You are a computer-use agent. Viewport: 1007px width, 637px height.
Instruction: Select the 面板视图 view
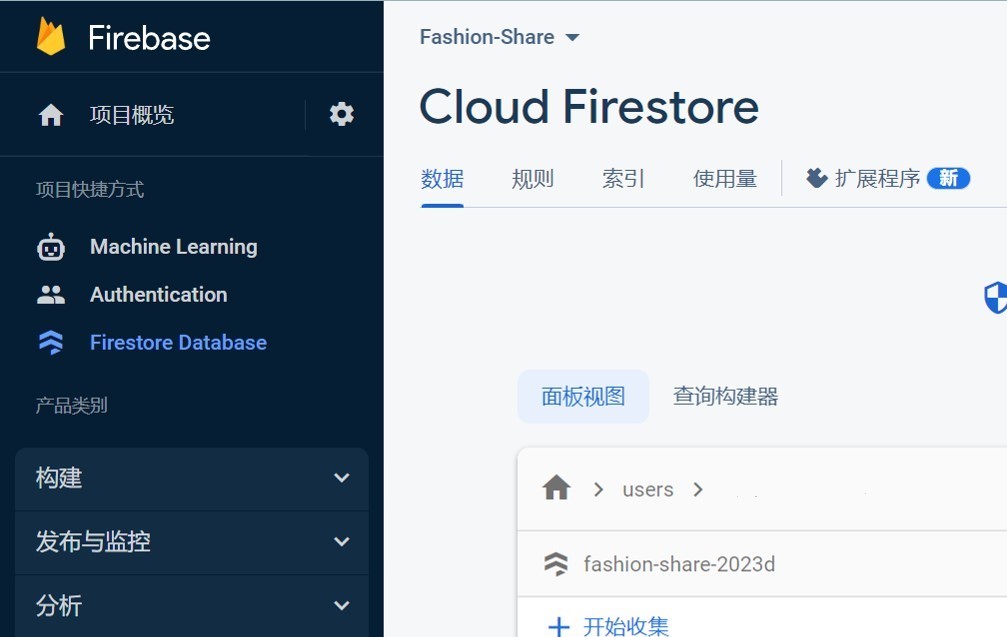click(583, 396)
